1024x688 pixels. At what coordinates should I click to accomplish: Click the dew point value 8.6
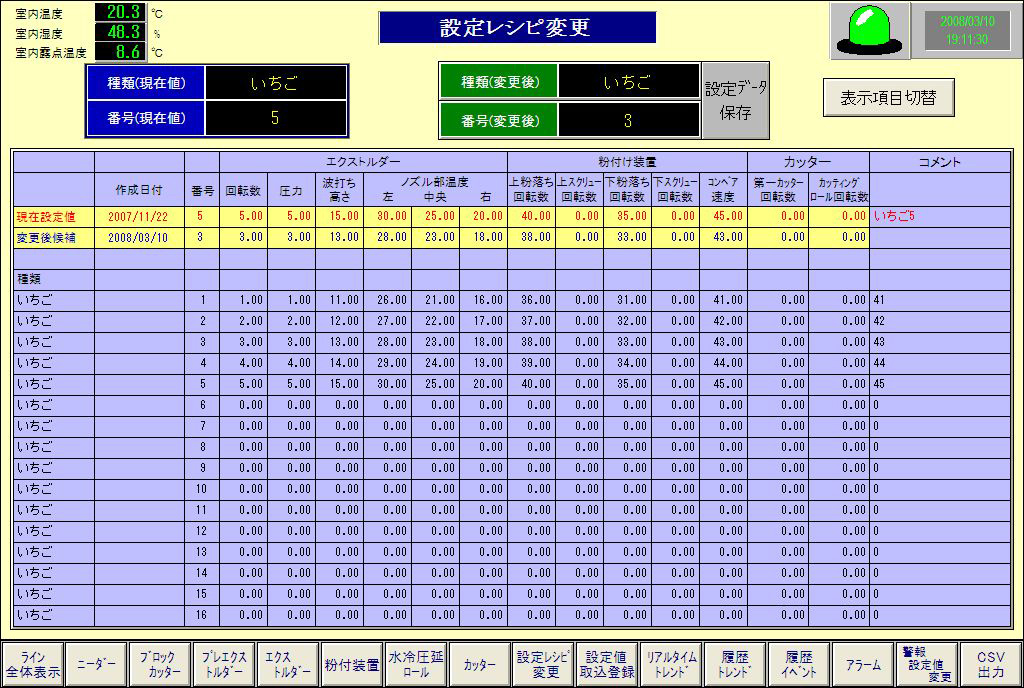(x=121, y=52)
